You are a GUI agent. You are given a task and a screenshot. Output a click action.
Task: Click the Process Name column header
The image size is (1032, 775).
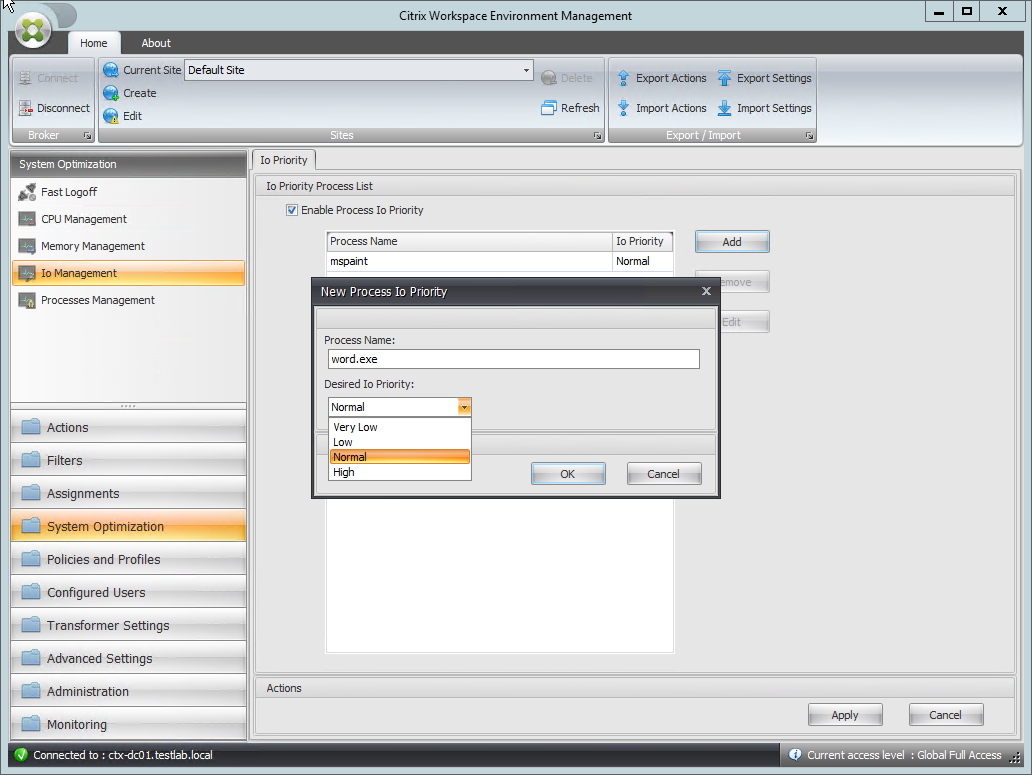click(x=469, y=241)
